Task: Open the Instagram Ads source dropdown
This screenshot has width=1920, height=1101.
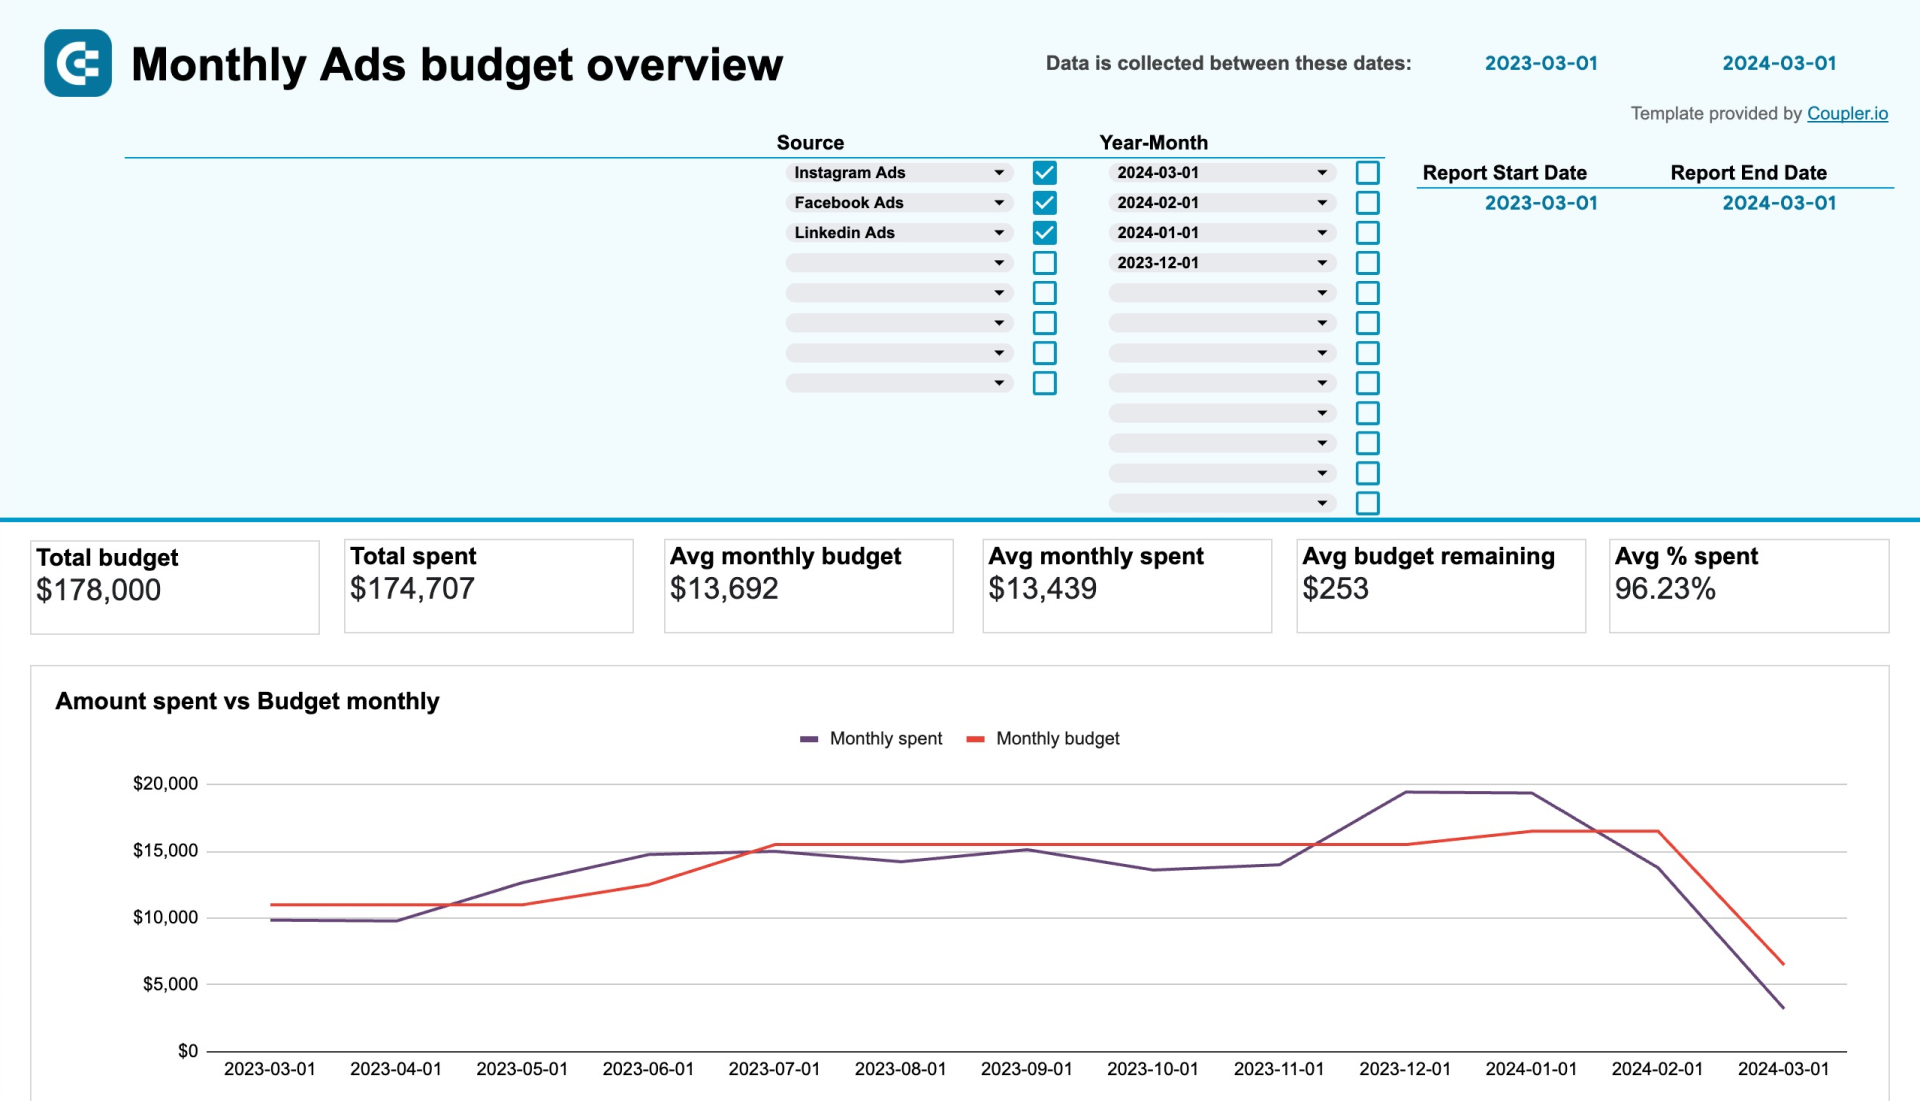Action: tap(999, 172)
